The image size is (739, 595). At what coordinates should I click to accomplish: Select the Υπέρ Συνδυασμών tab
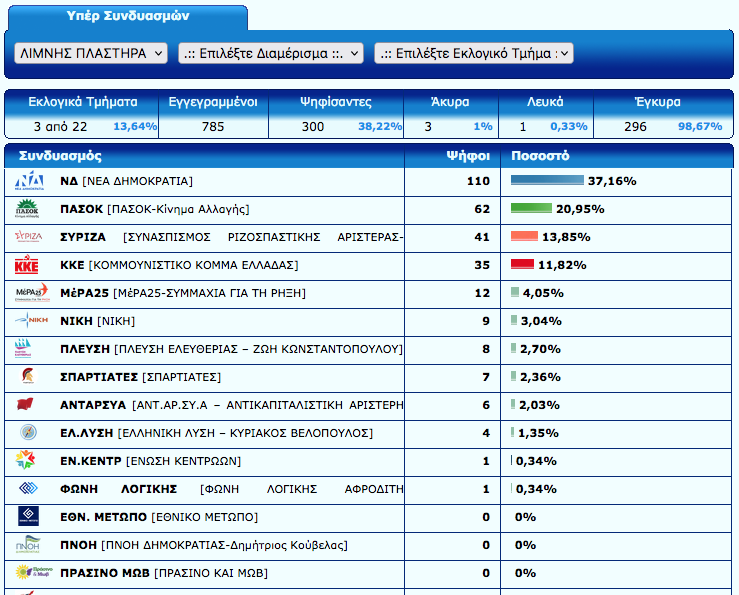(127, 17)
